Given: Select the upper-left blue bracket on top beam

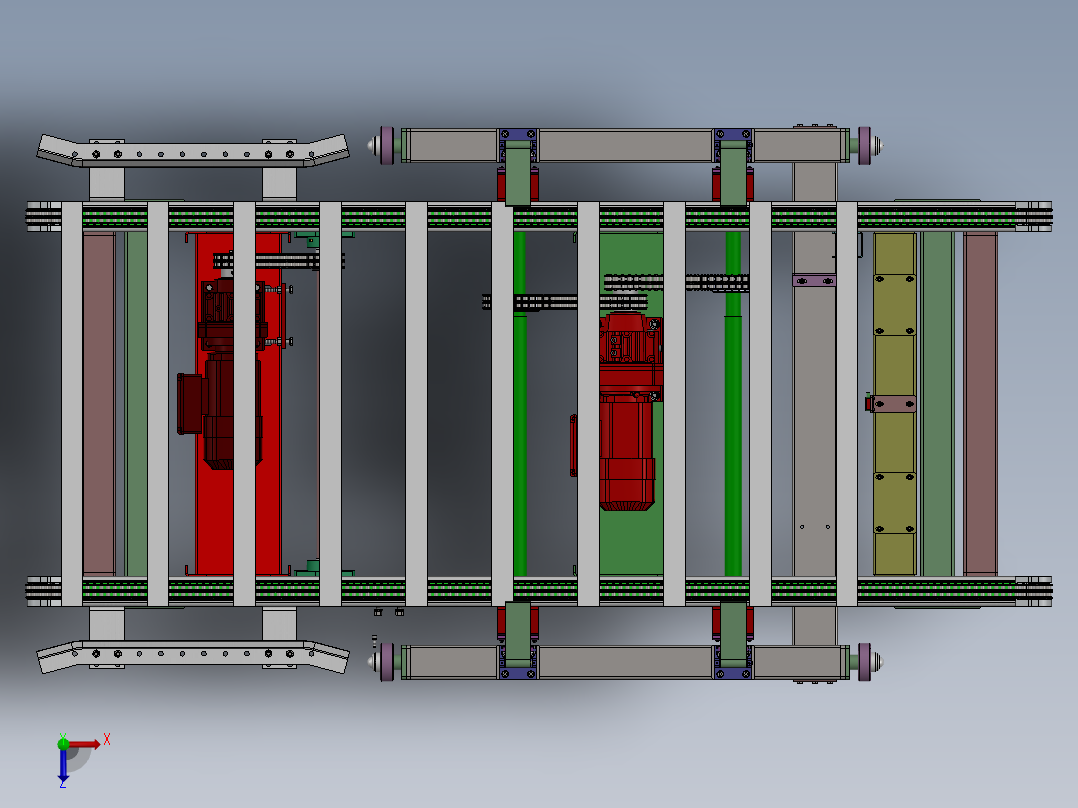Looking at the screenshot, I should click(518, 135).
